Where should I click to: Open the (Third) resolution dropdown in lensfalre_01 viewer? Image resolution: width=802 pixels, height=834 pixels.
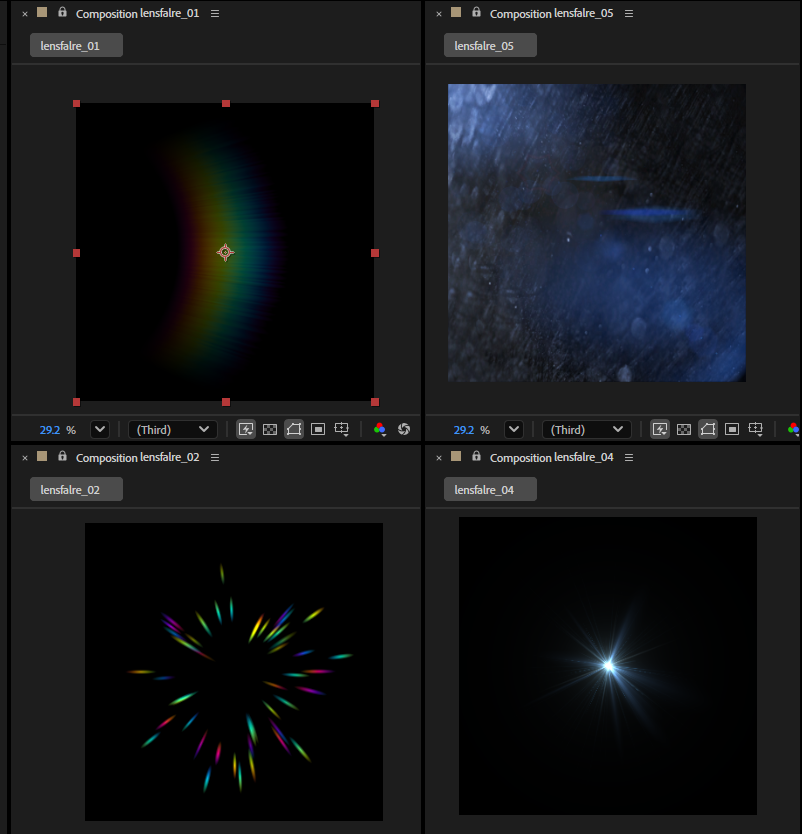173,429
